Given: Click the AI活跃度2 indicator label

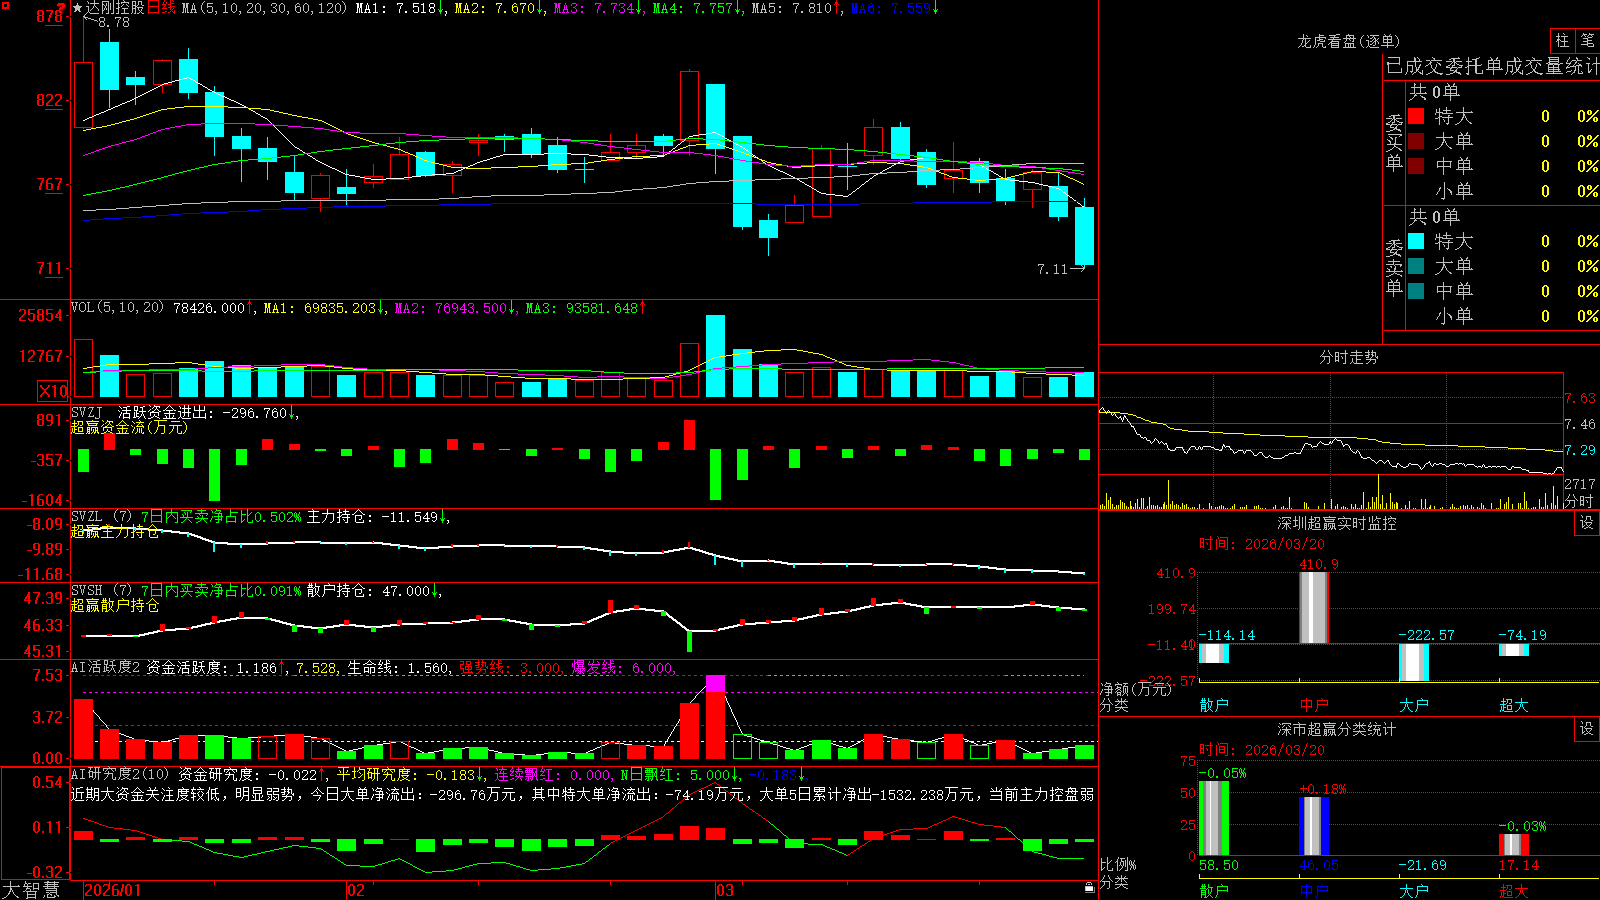Looking at the screenshot, I should [106, 667].
